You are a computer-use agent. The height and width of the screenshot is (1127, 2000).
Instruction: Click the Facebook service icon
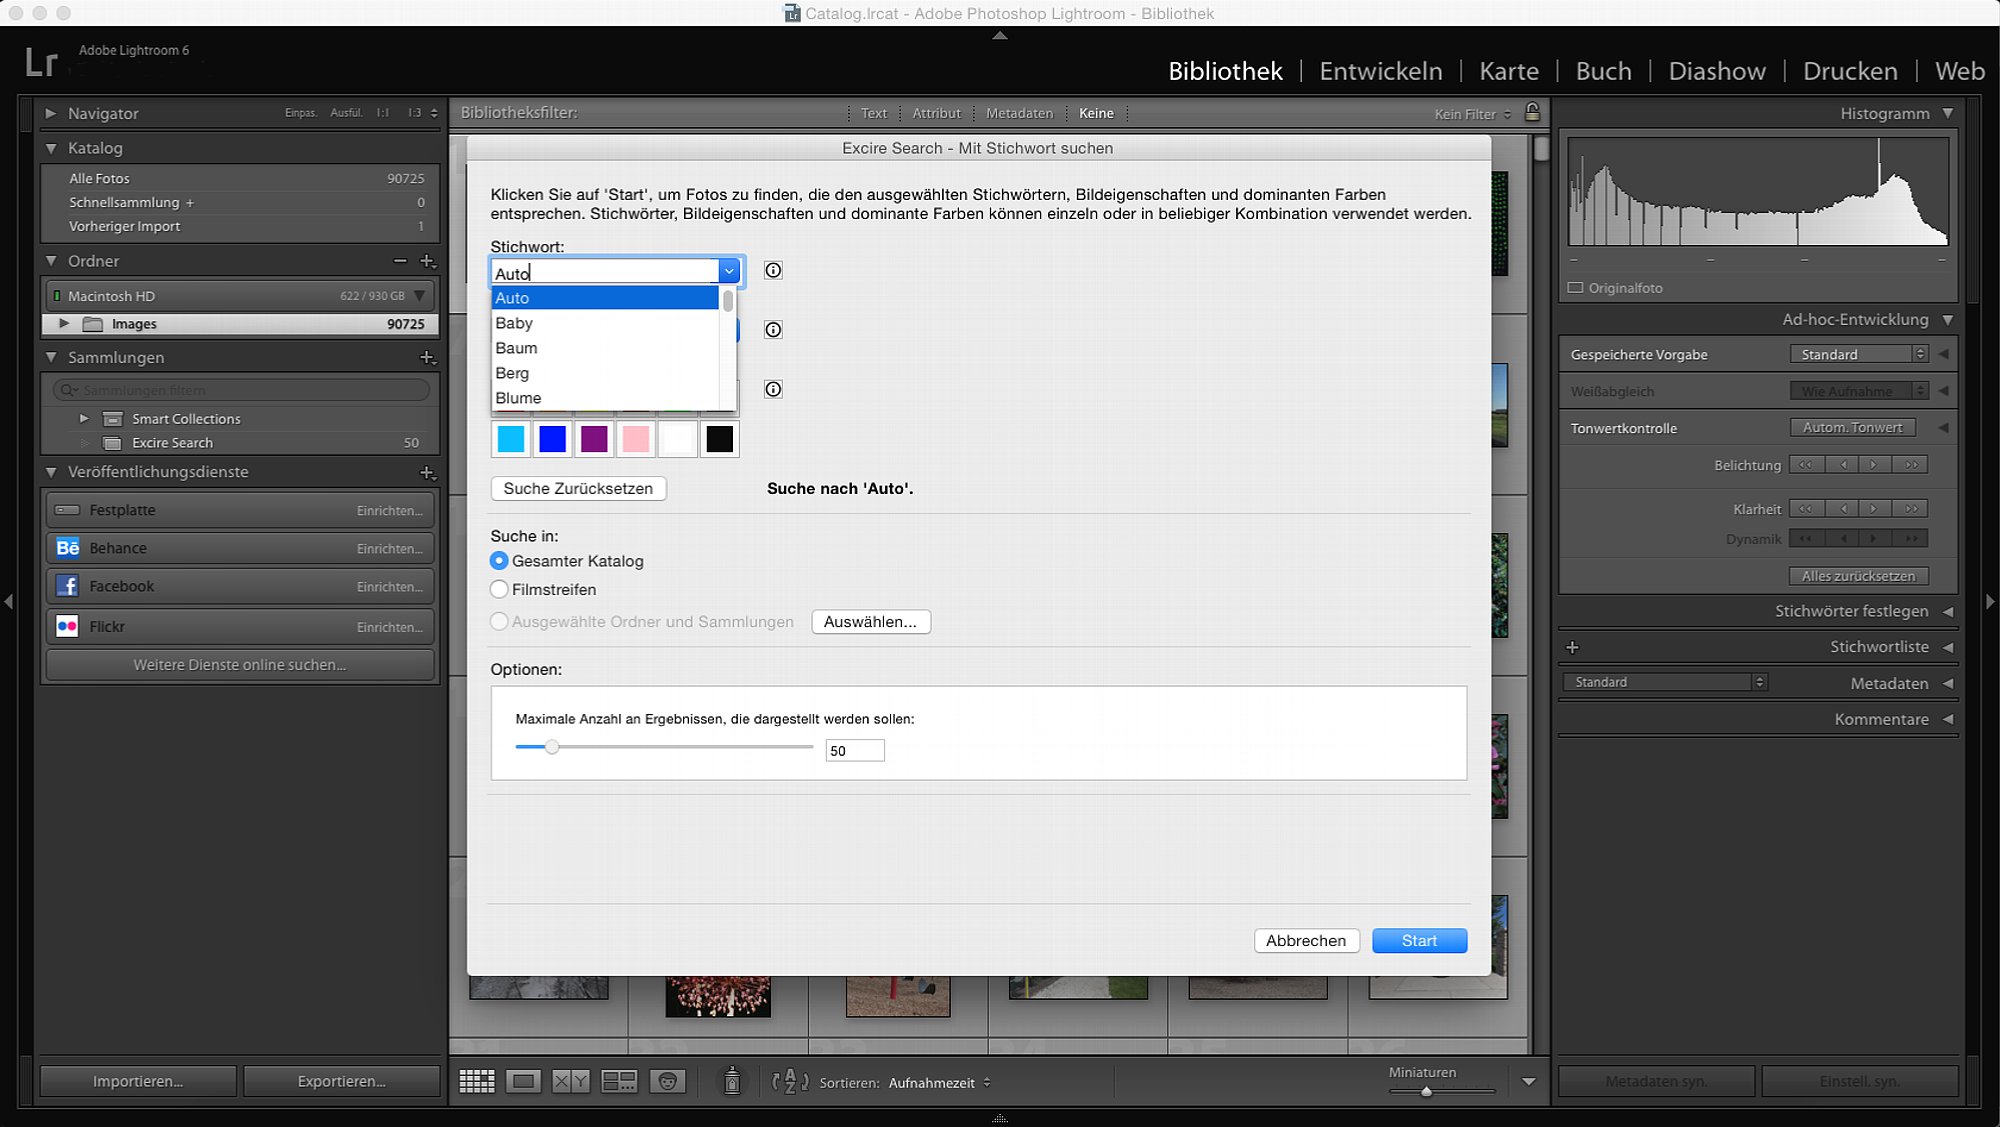(67, 586)
